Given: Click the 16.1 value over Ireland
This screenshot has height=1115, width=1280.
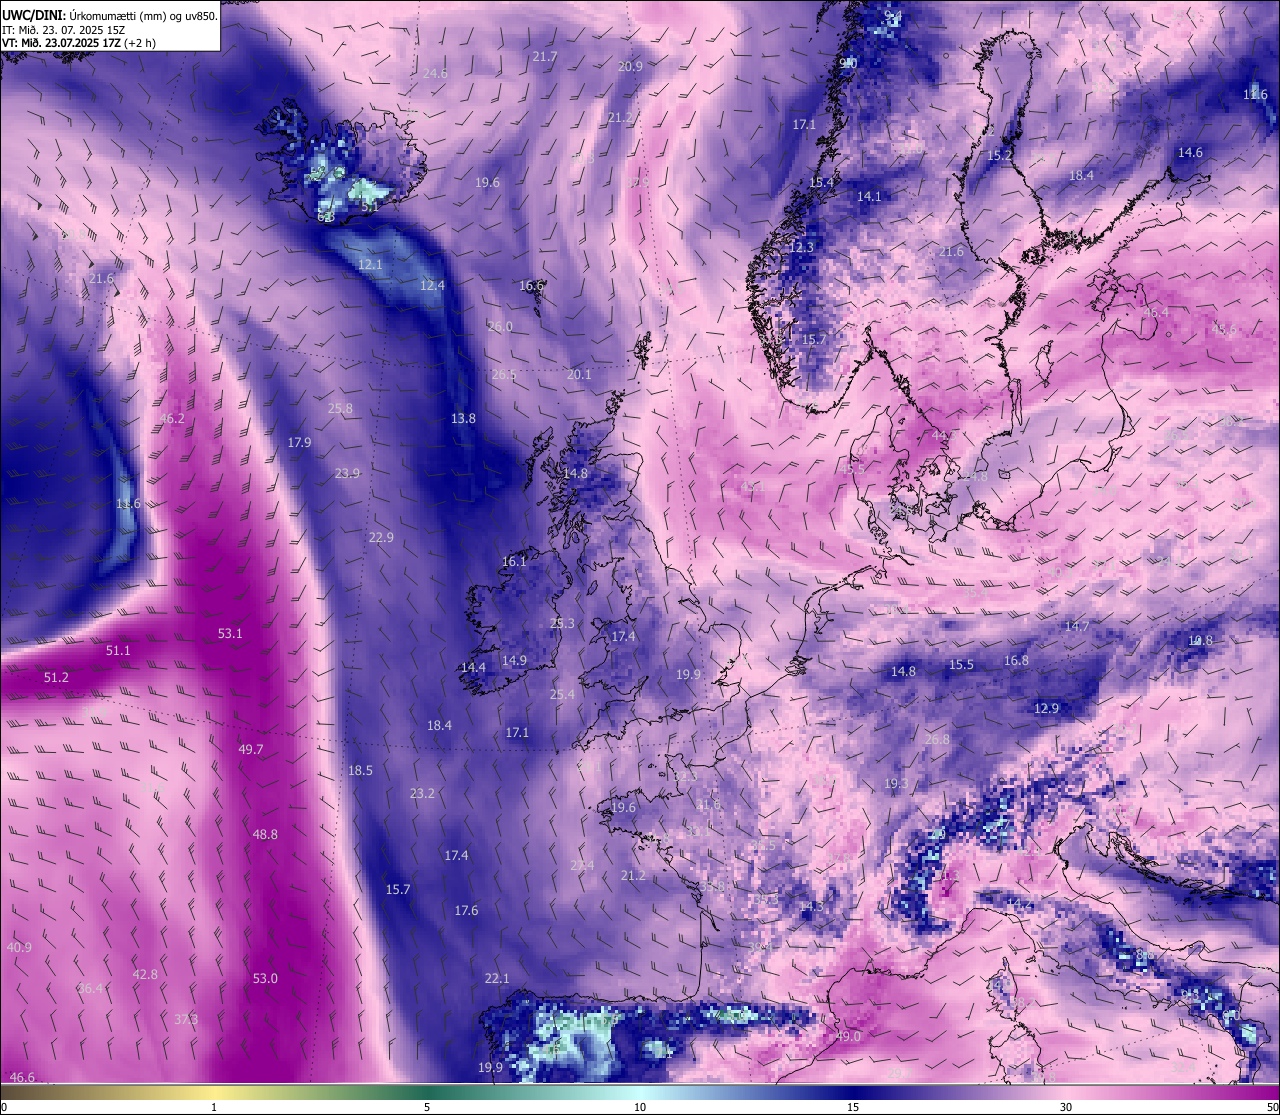Looking at the screenshot, I should click(514, 561).
